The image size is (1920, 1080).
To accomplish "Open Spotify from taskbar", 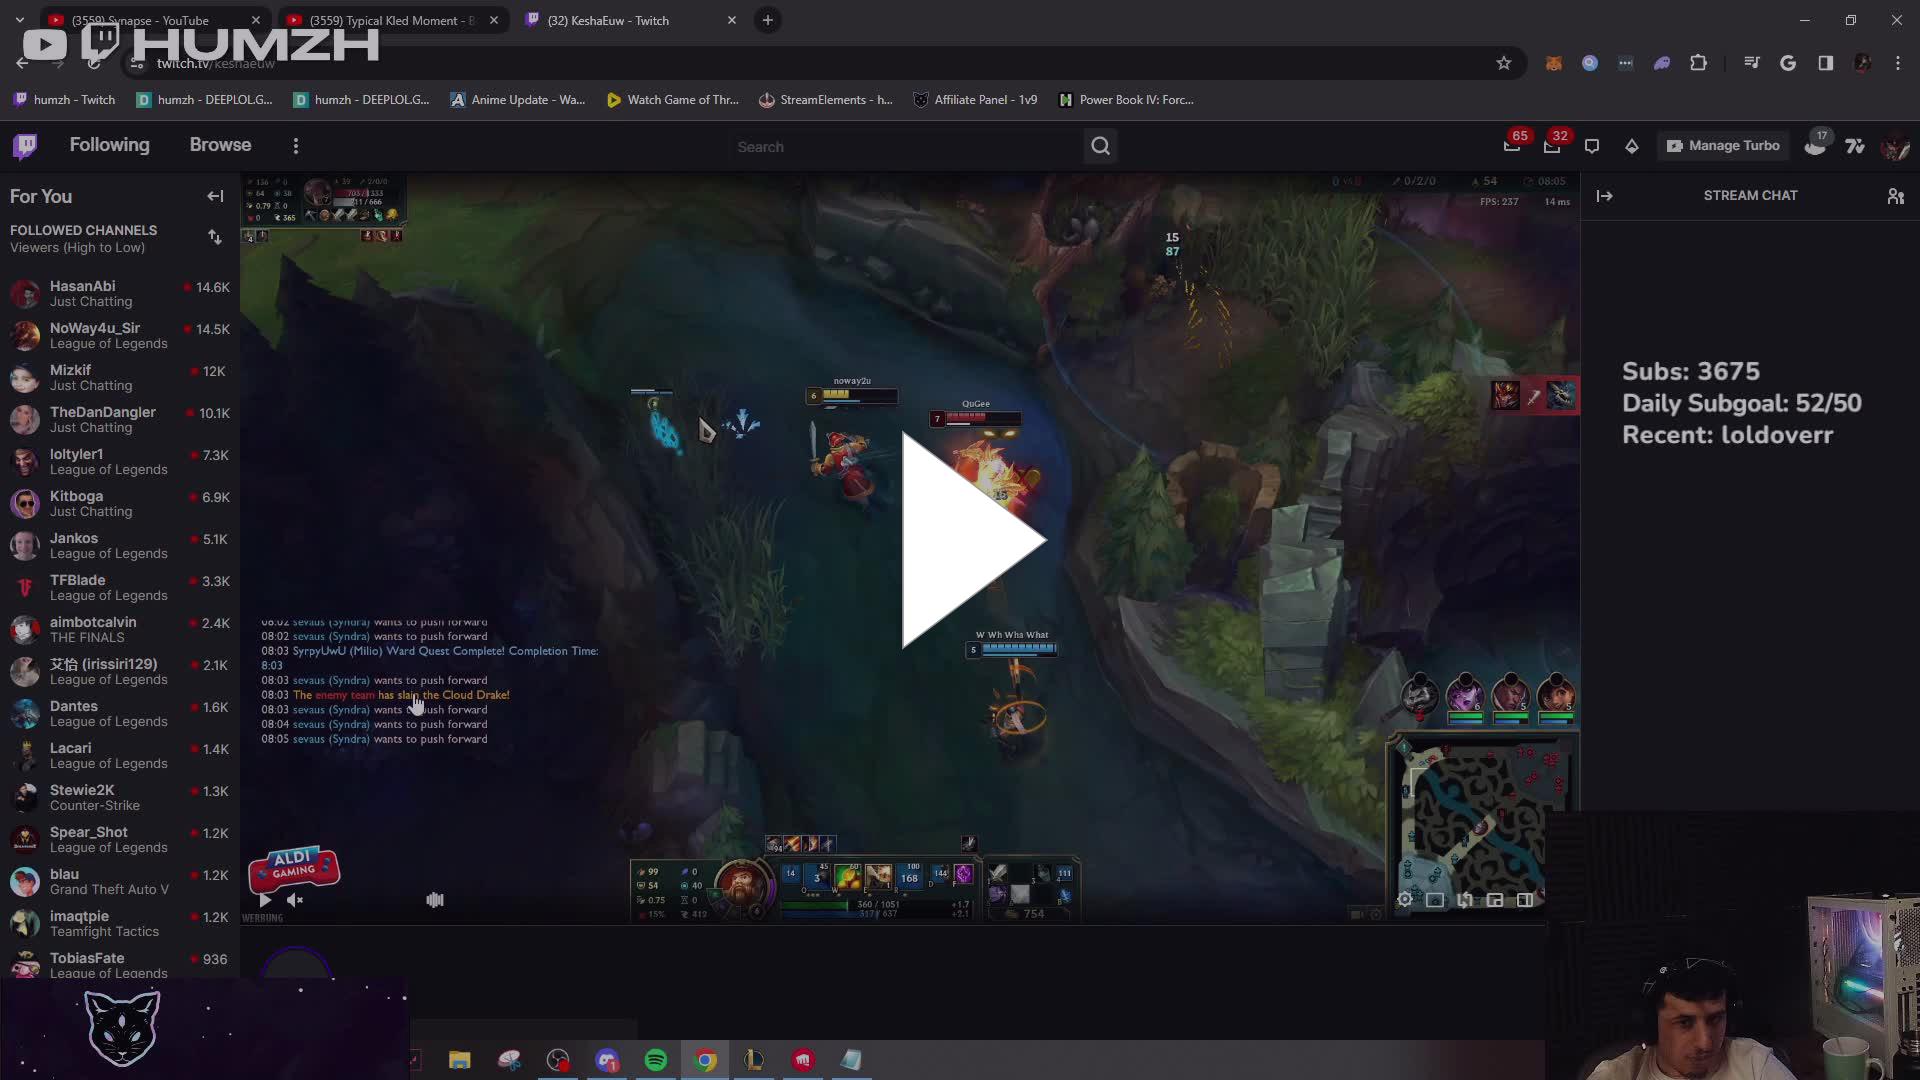I will pyautogui.click(x=656, y=1060).
